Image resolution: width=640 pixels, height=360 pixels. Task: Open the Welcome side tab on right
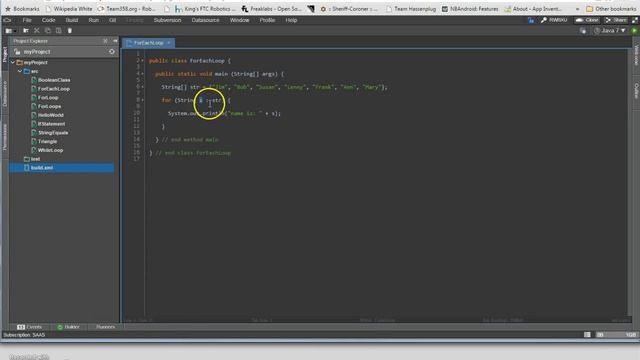[x=636, y=55]
